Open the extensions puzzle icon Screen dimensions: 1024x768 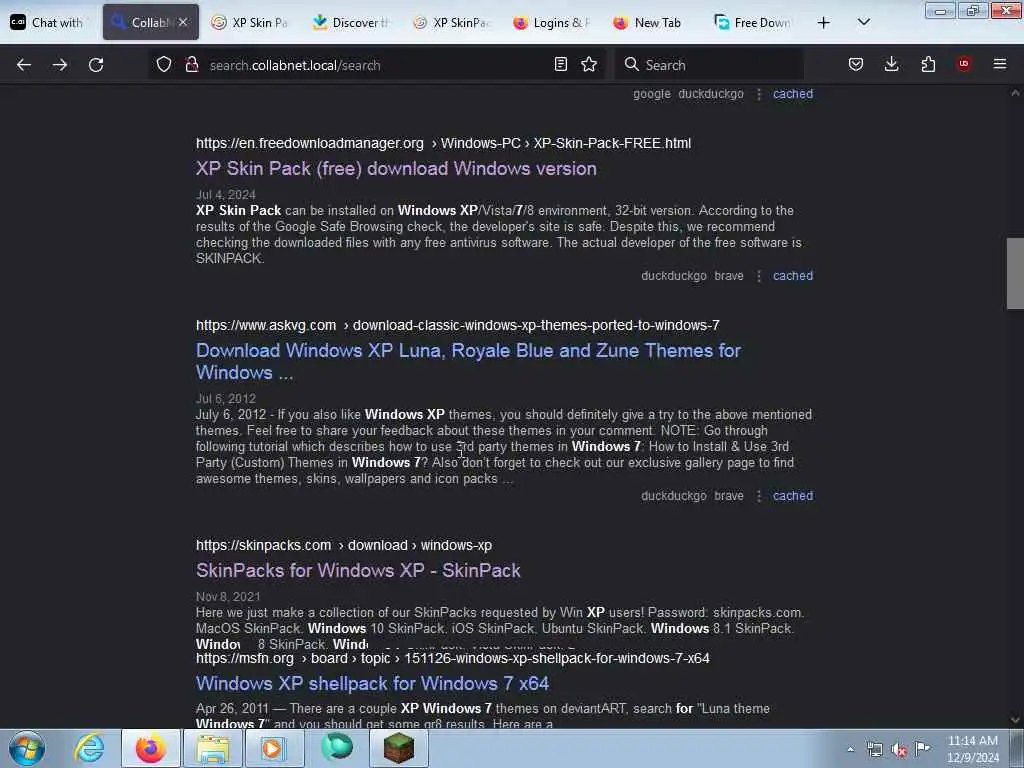point(928,64)
